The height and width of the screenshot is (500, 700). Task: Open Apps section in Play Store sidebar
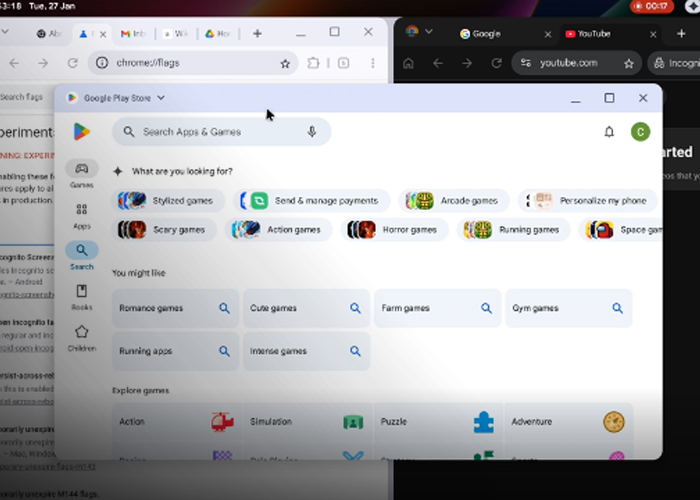82,216
